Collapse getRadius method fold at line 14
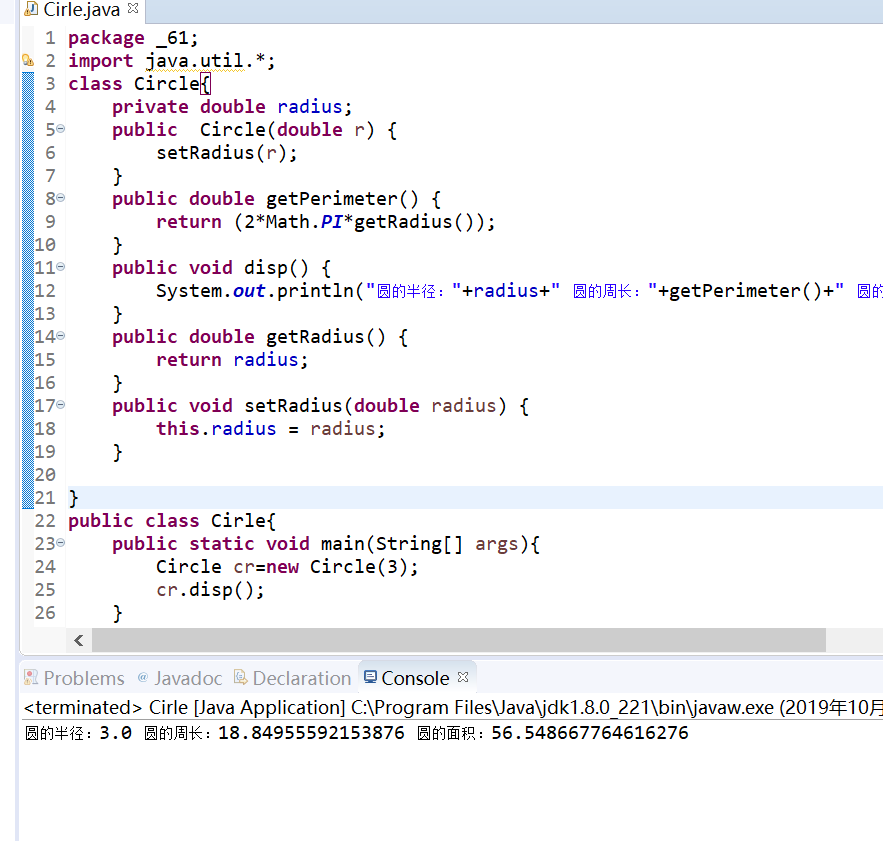 (61, 336)
